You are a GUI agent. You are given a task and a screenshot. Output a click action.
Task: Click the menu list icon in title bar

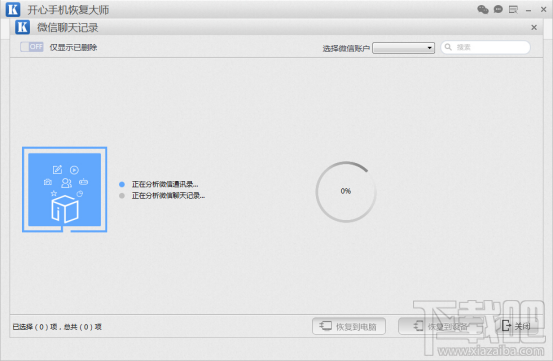[513, 10]
